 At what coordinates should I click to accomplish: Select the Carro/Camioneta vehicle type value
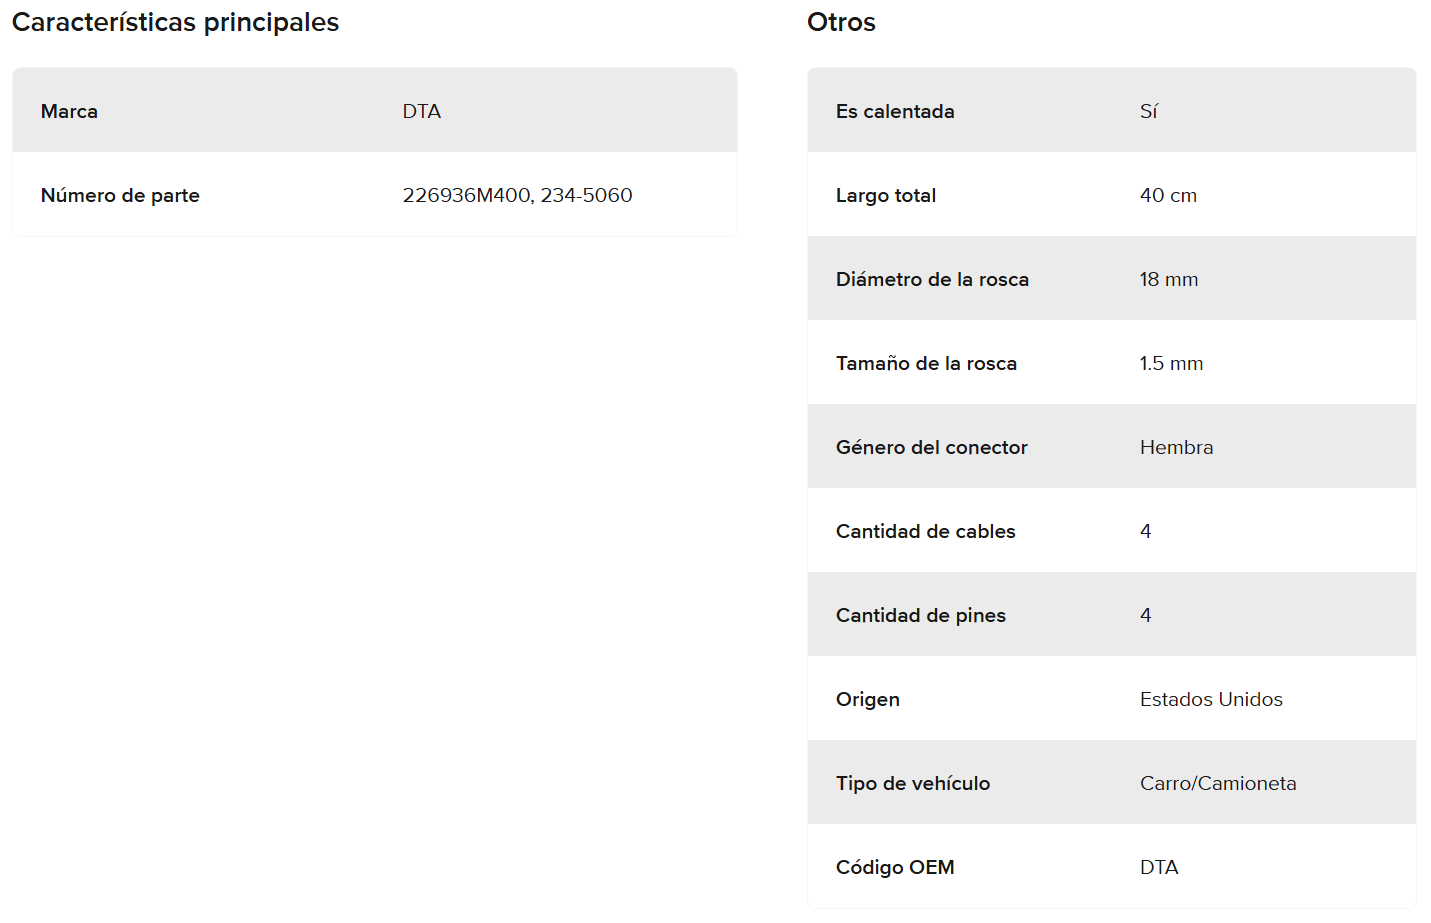coord(1217,783)
